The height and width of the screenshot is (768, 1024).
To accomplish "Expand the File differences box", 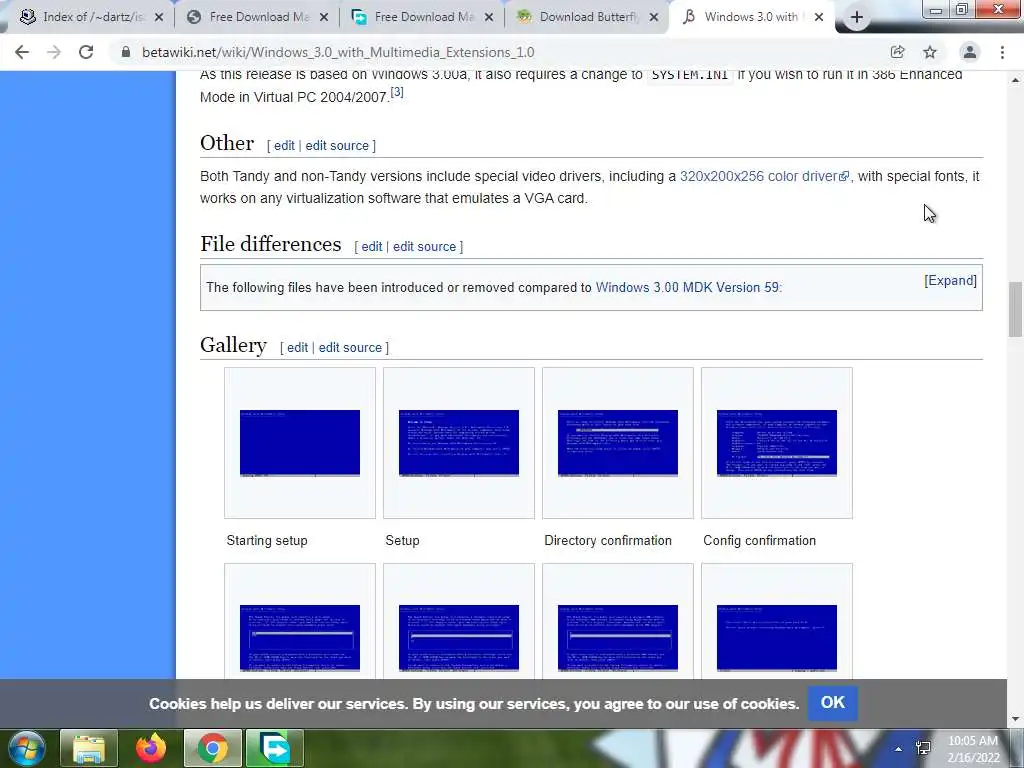I will click(950, 281).
